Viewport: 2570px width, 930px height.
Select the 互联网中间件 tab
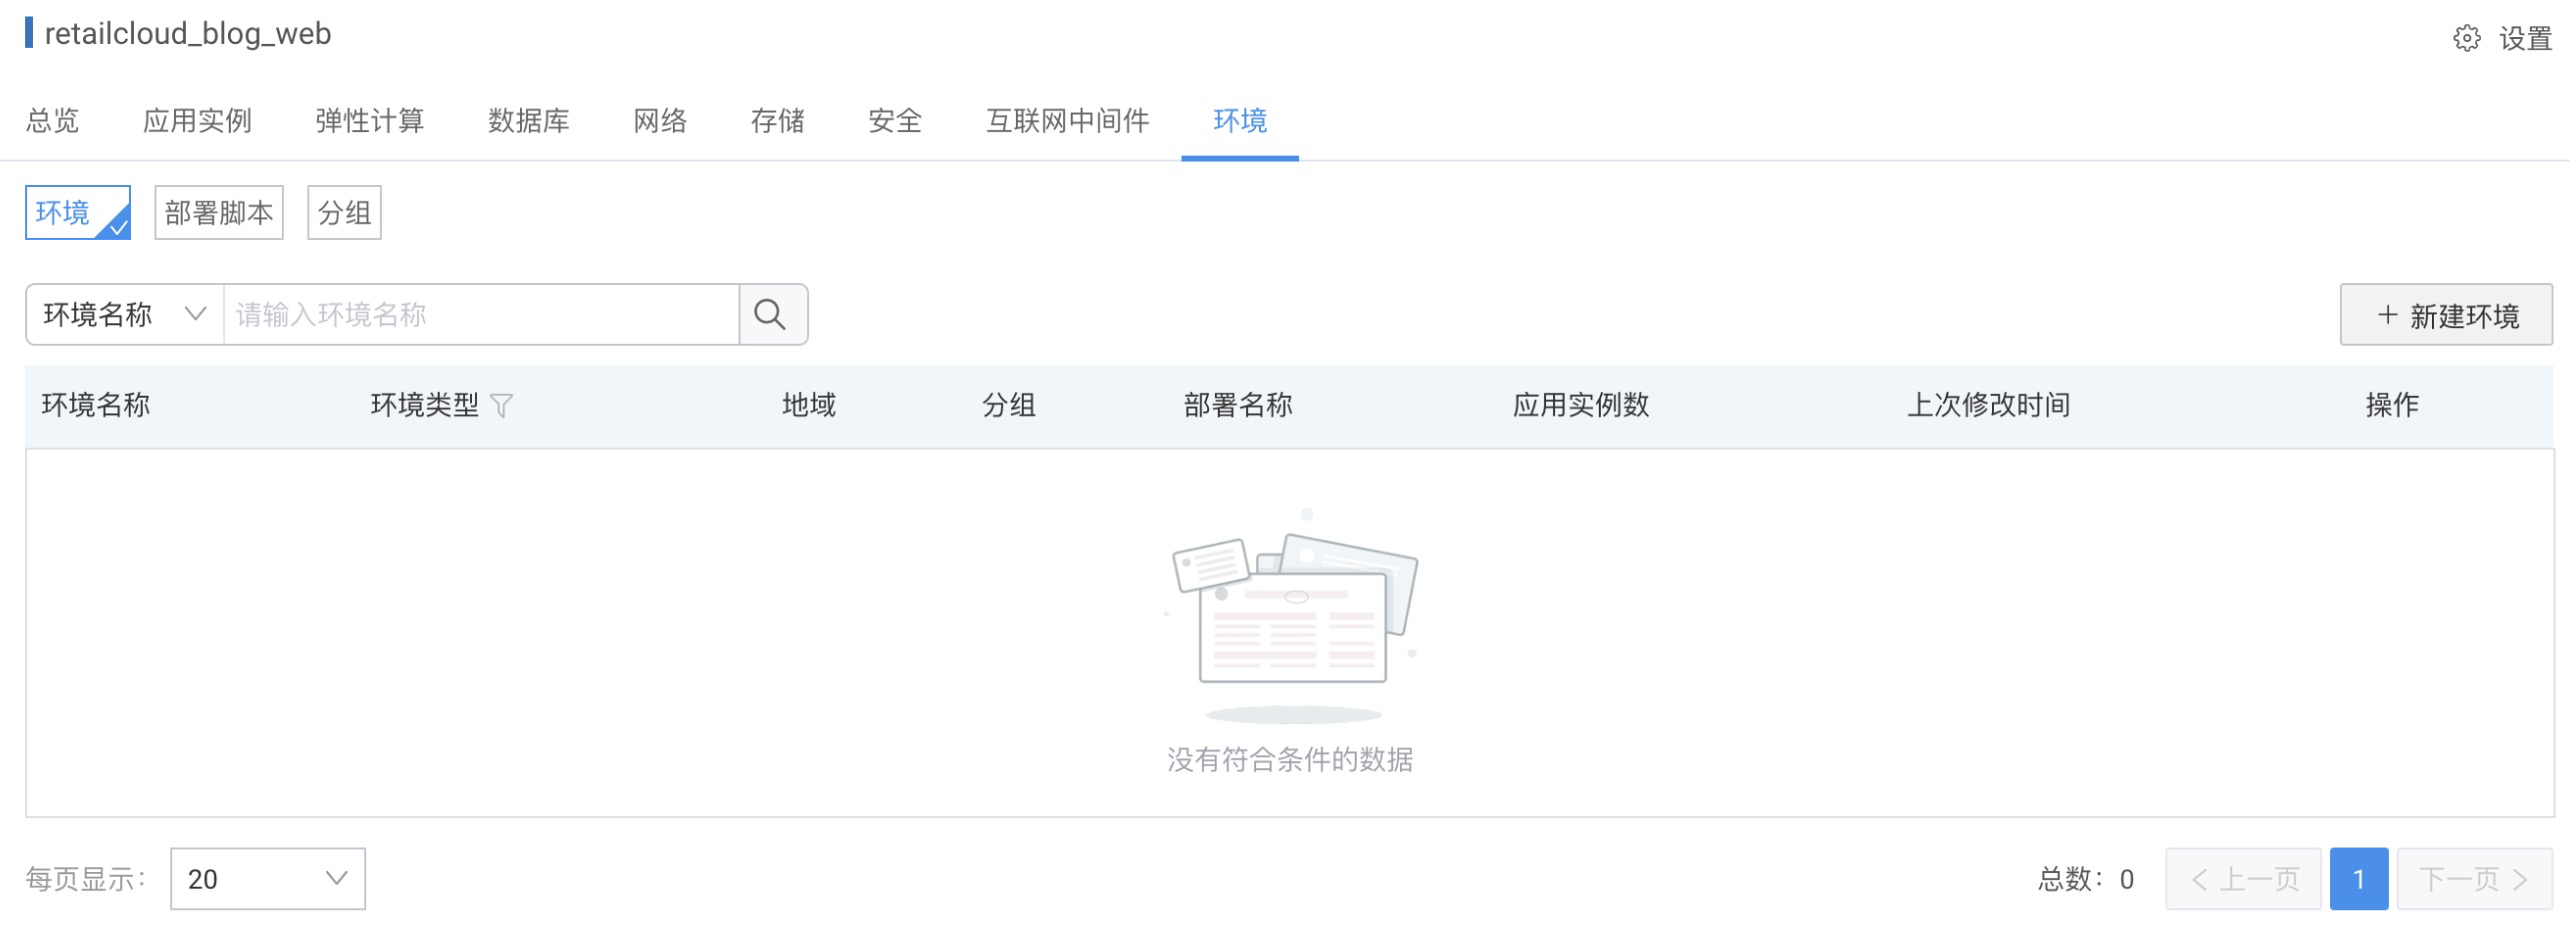tap(1067, 121)
